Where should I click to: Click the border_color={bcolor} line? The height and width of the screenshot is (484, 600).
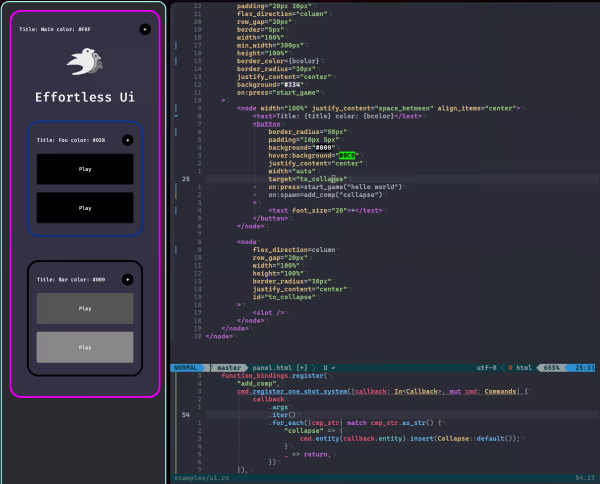tap(278, 61)
